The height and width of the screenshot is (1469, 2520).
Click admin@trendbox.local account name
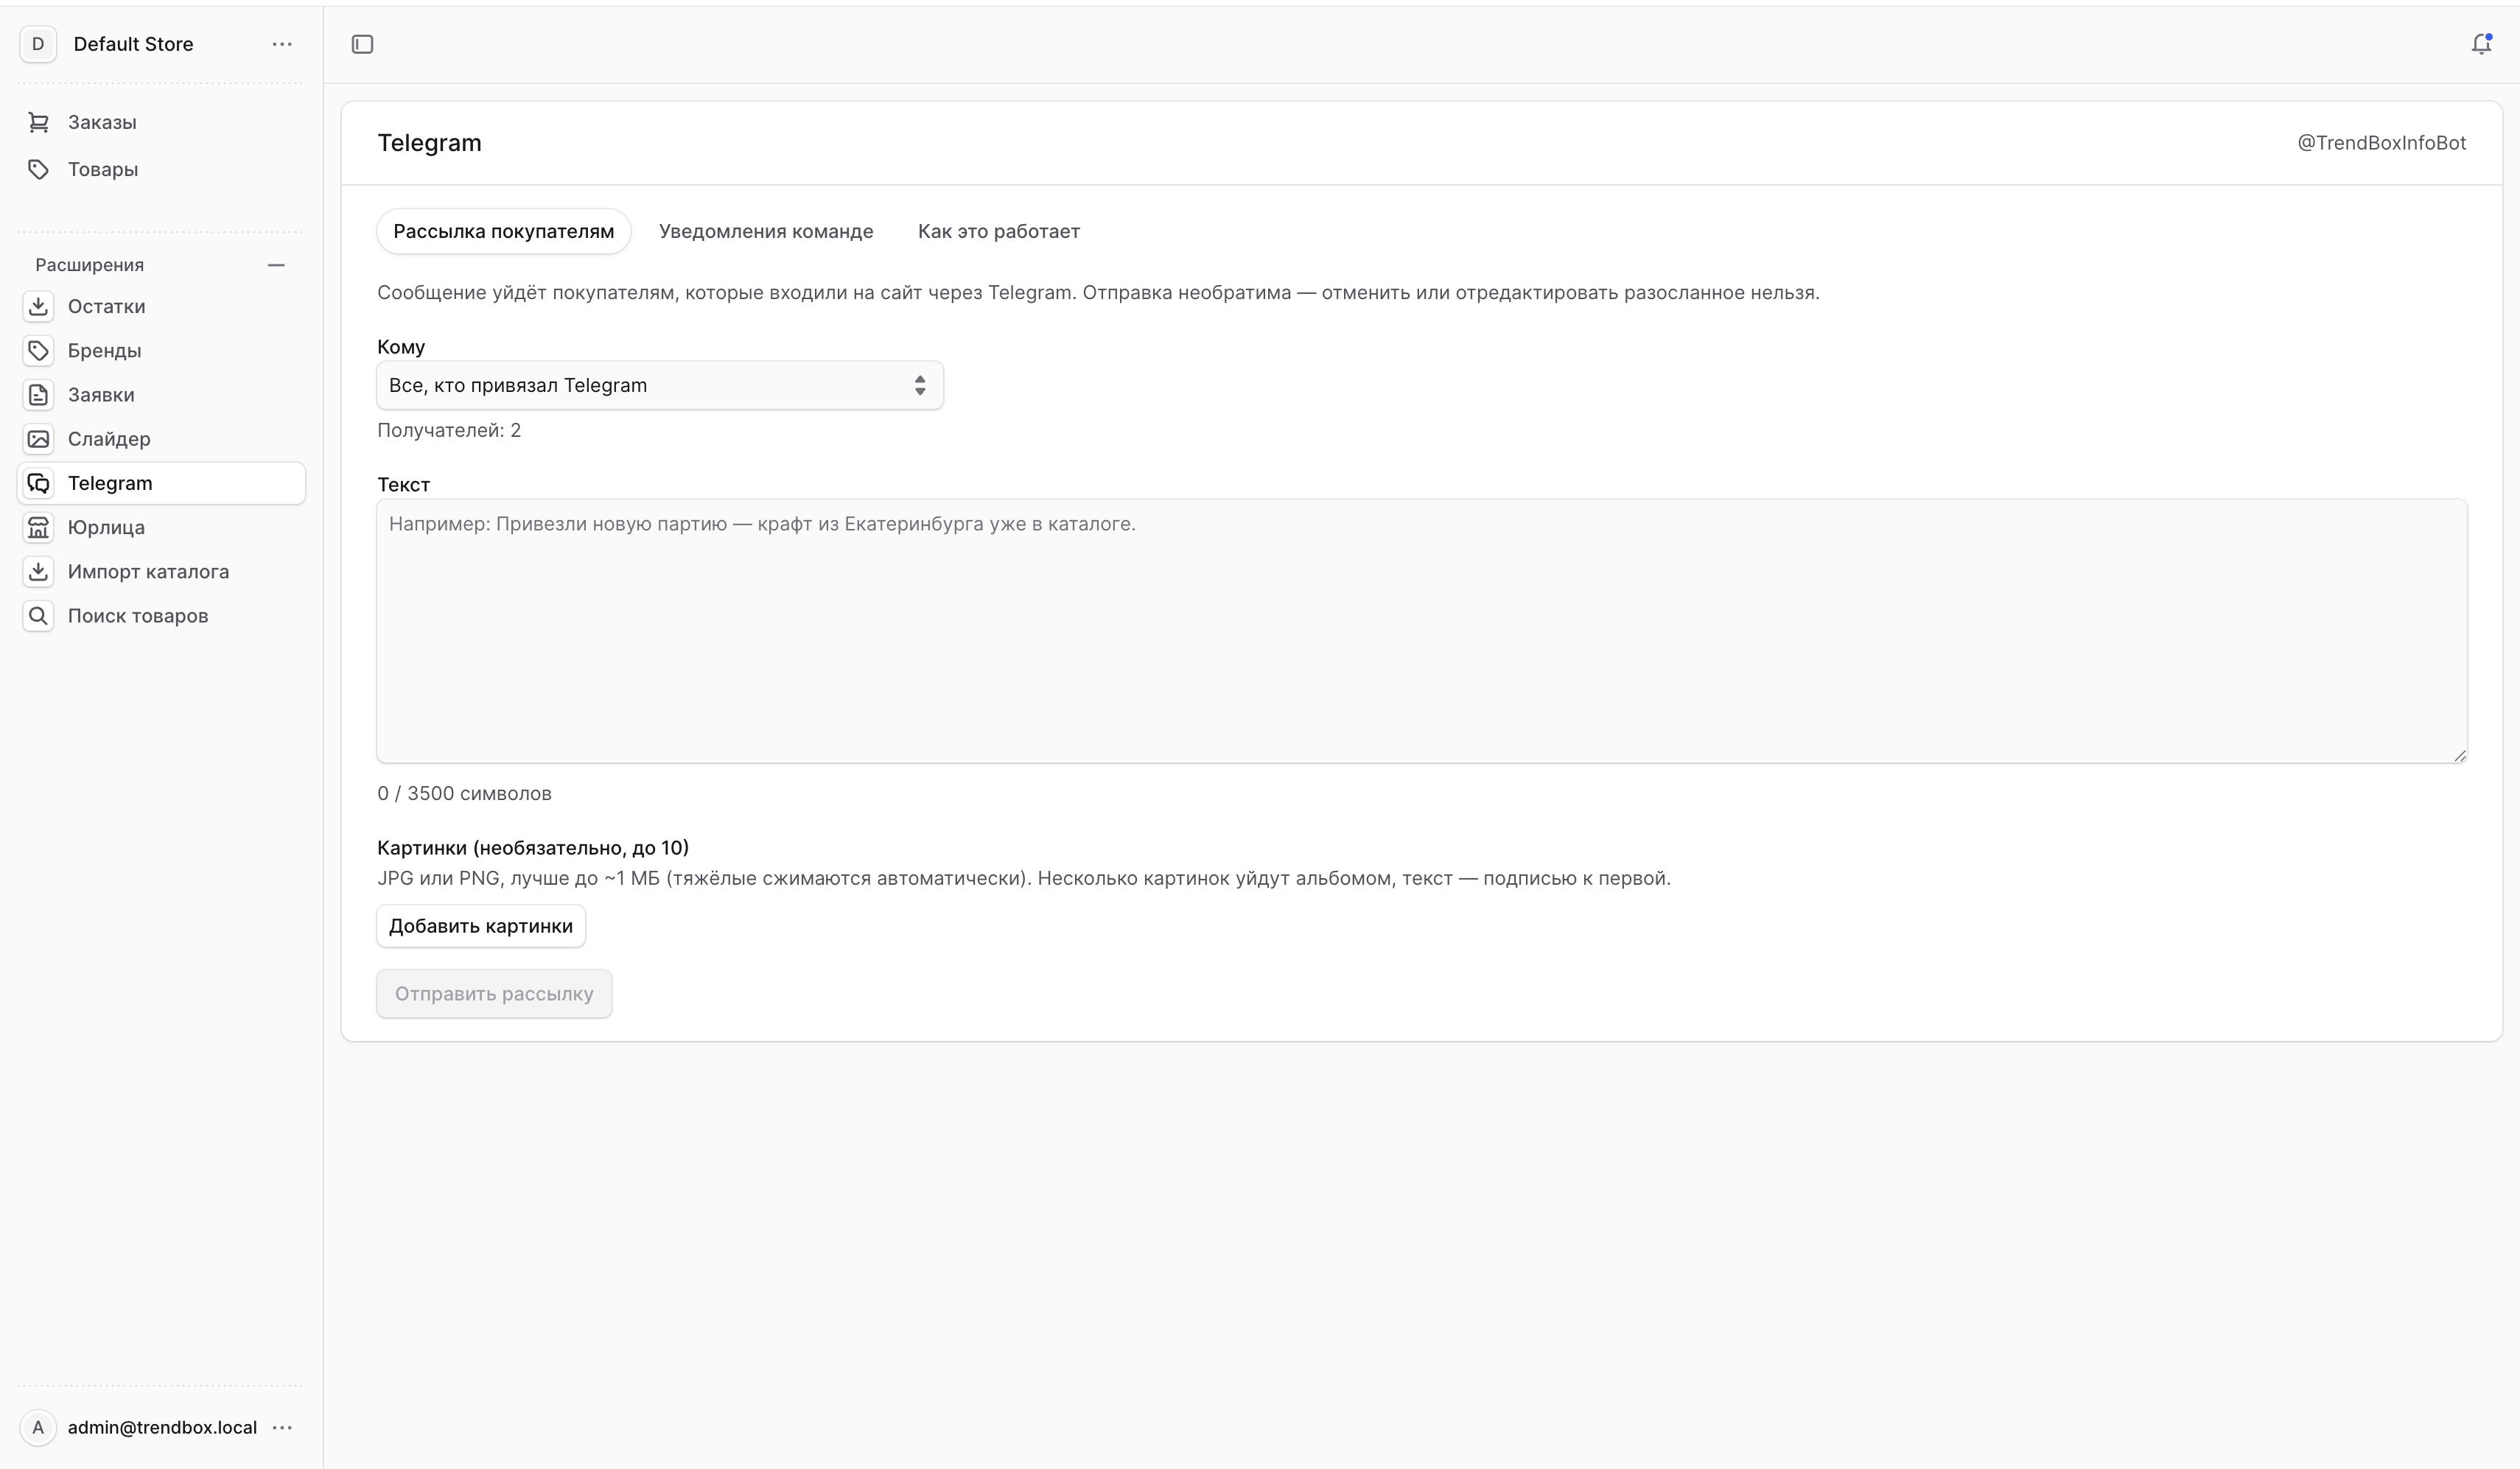pos(162,1427)
